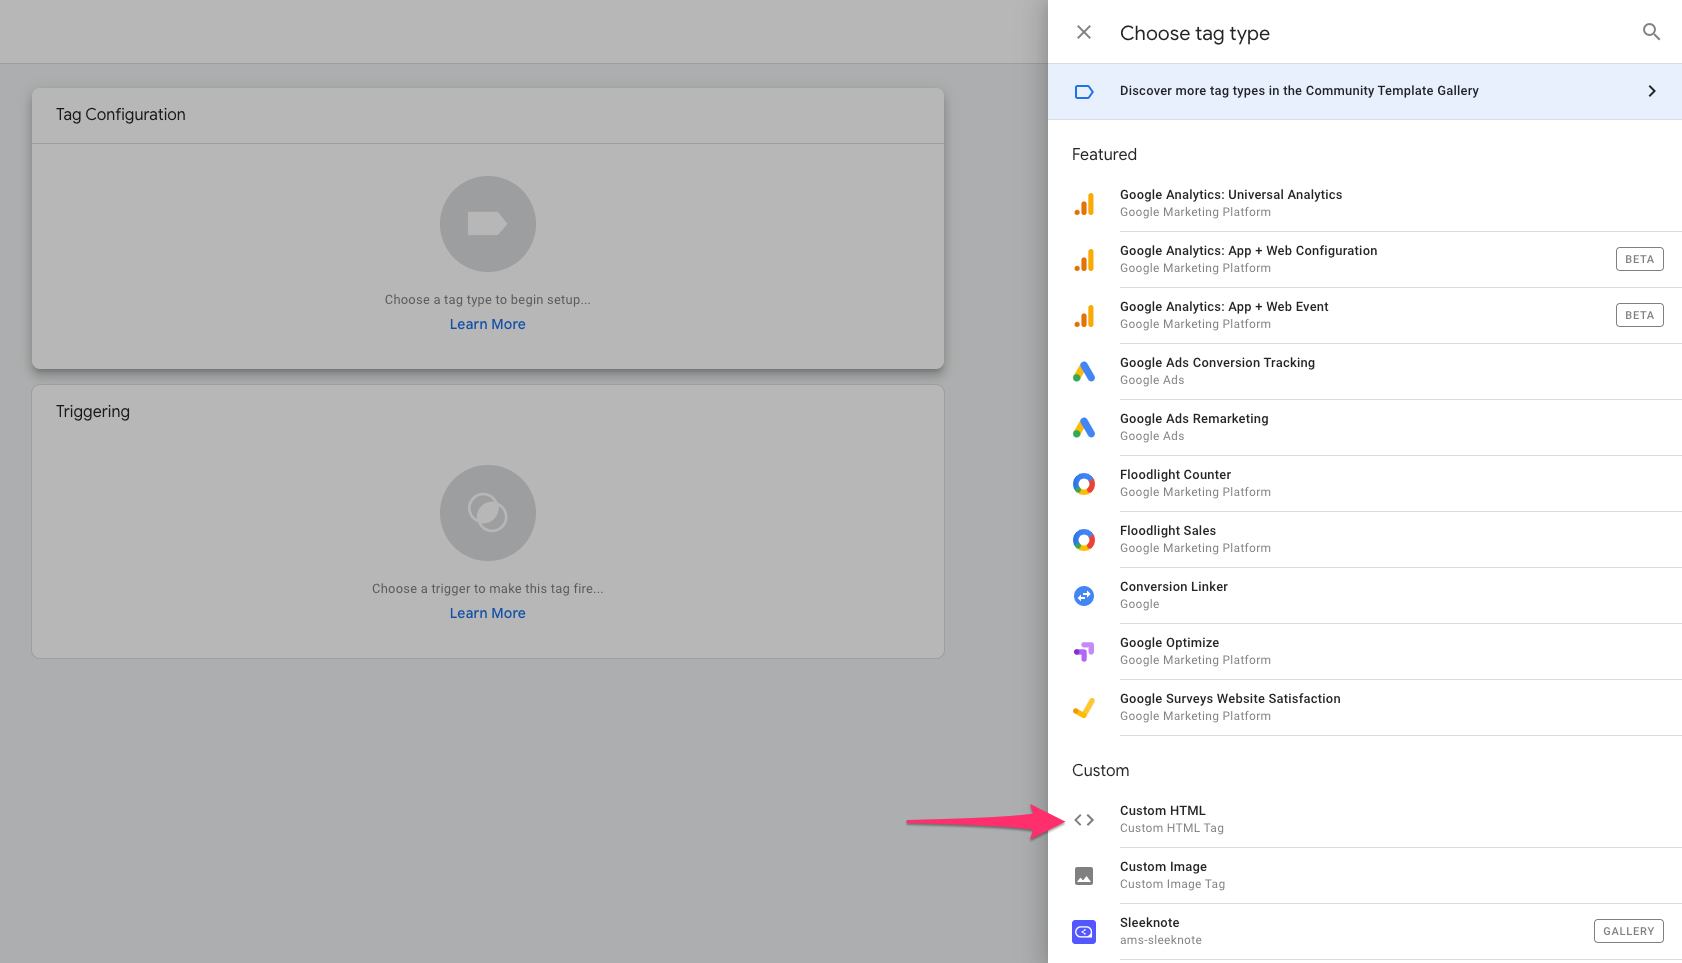Click the Community Template Gallery tag icon
The image size is (1682, 963).
(1084, 92)
